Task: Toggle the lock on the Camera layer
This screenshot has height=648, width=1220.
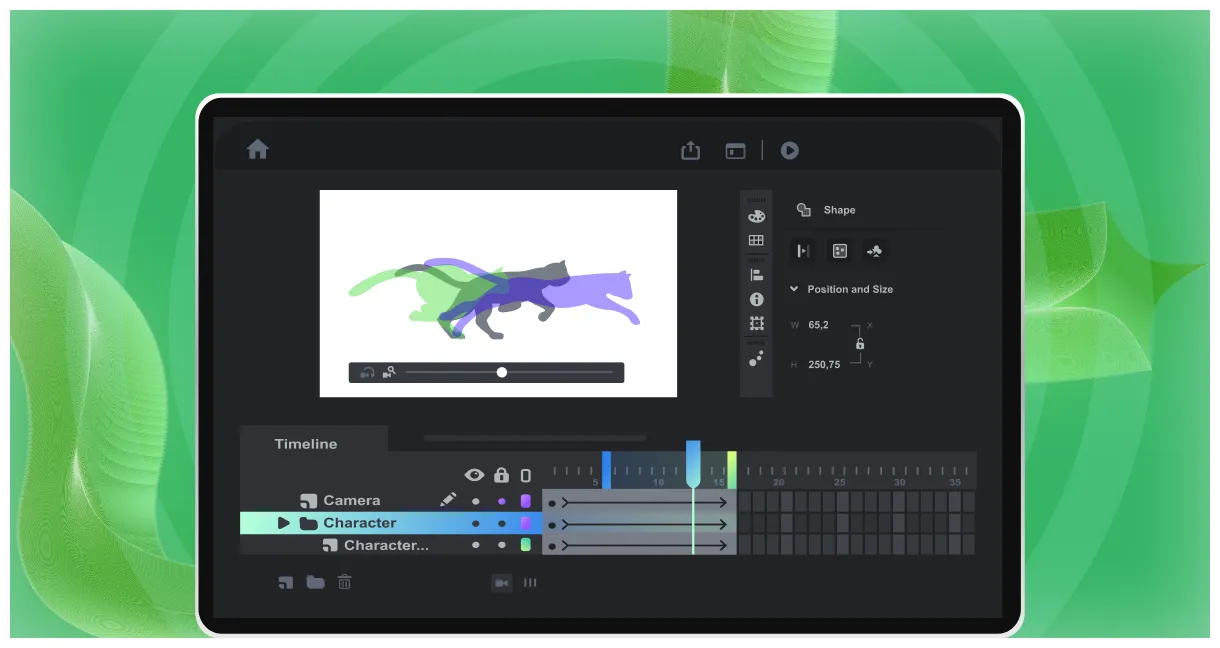Action: [502, 500]
